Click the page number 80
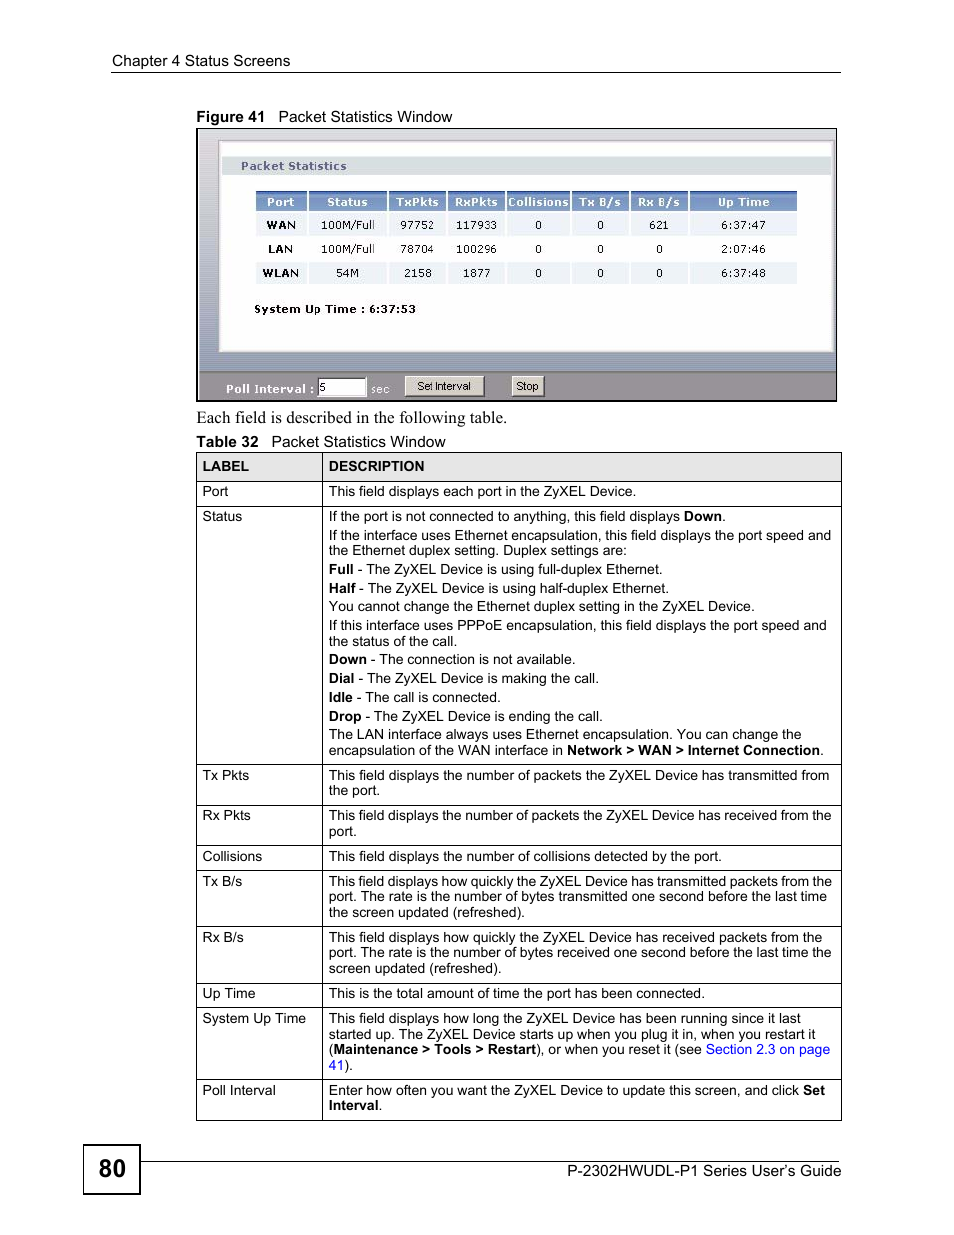The image size is (954, 1235). pos(112,1169)
